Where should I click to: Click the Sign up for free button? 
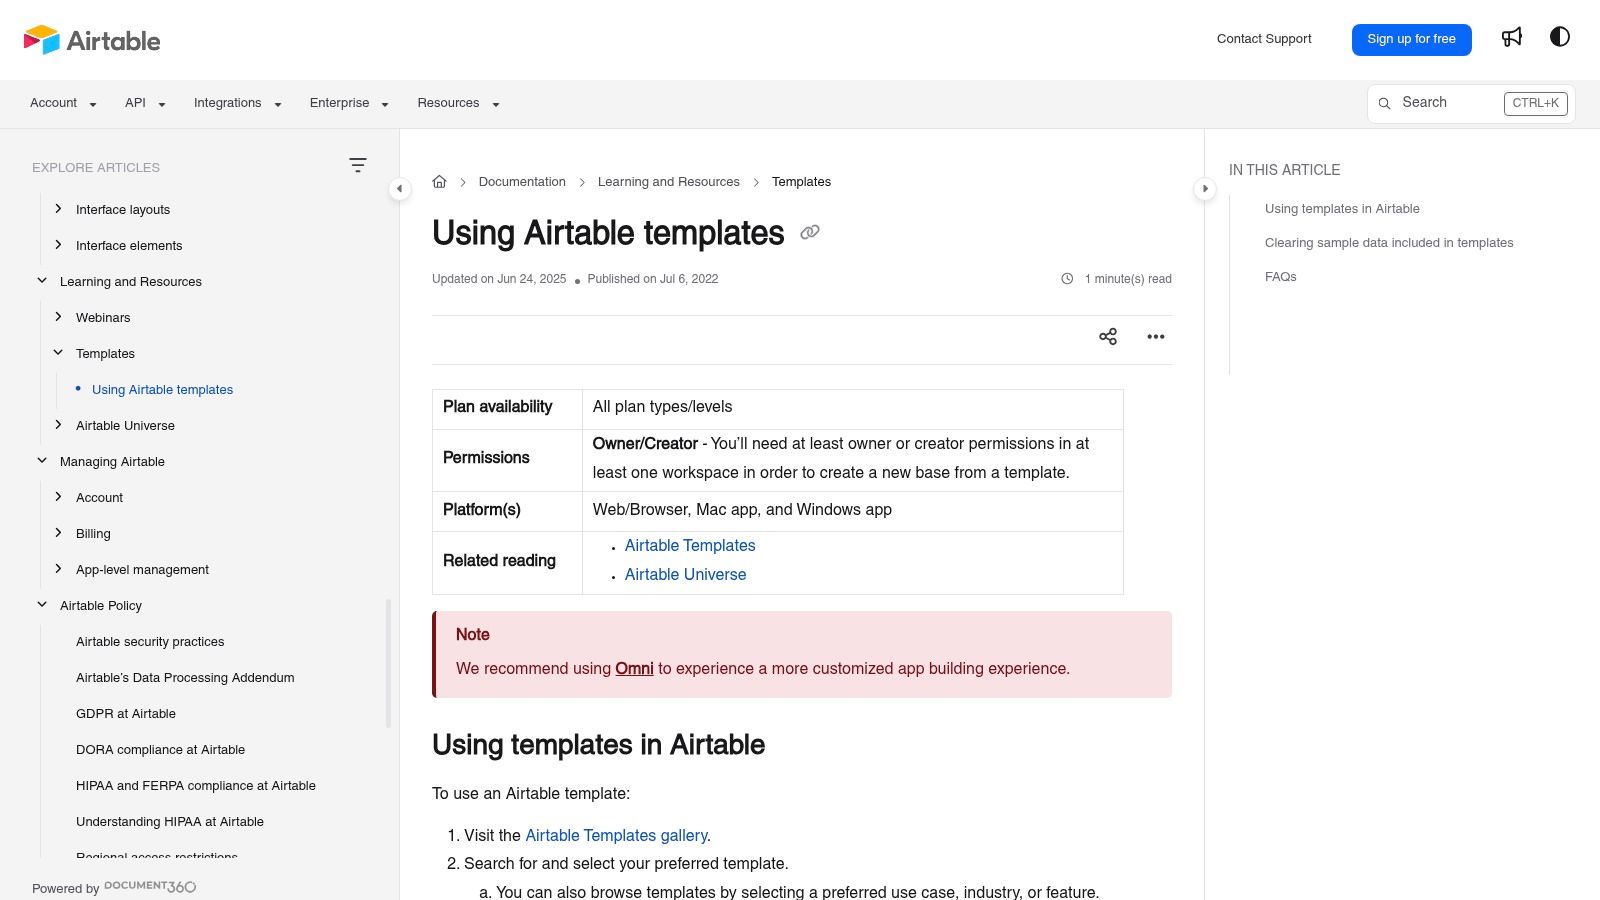click(1411, 39)
